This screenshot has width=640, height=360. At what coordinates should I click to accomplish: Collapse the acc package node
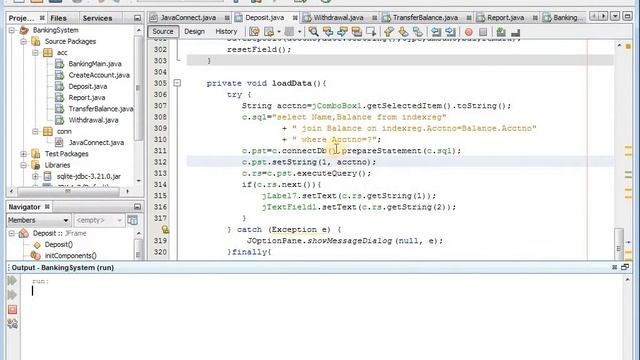point(36,53)
